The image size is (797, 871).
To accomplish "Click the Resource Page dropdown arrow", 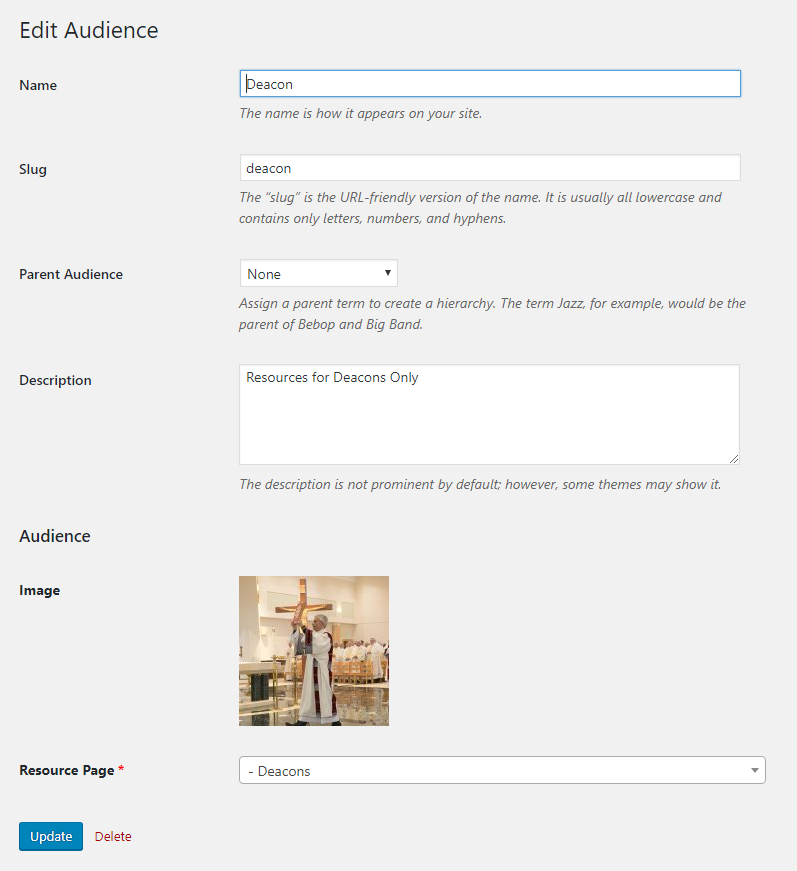I will 754,770.
